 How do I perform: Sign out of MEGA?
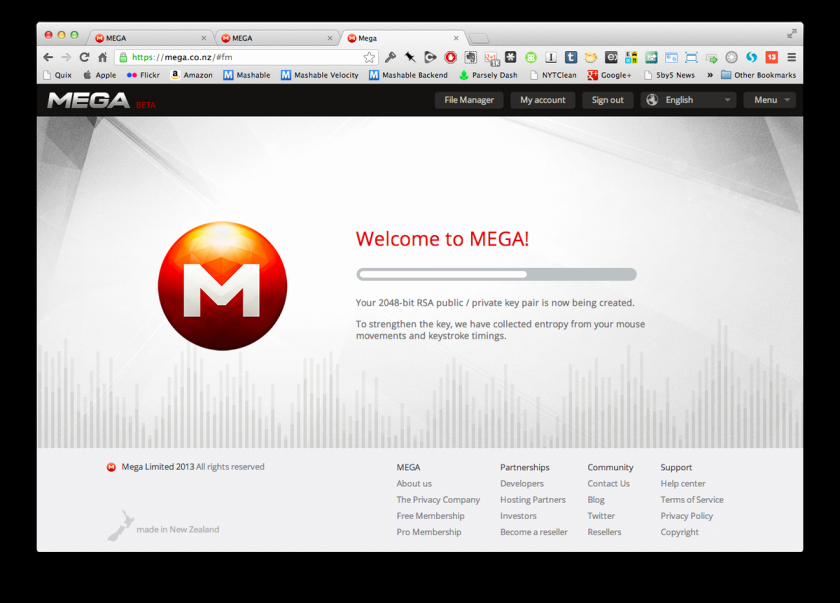coord(608,100)
